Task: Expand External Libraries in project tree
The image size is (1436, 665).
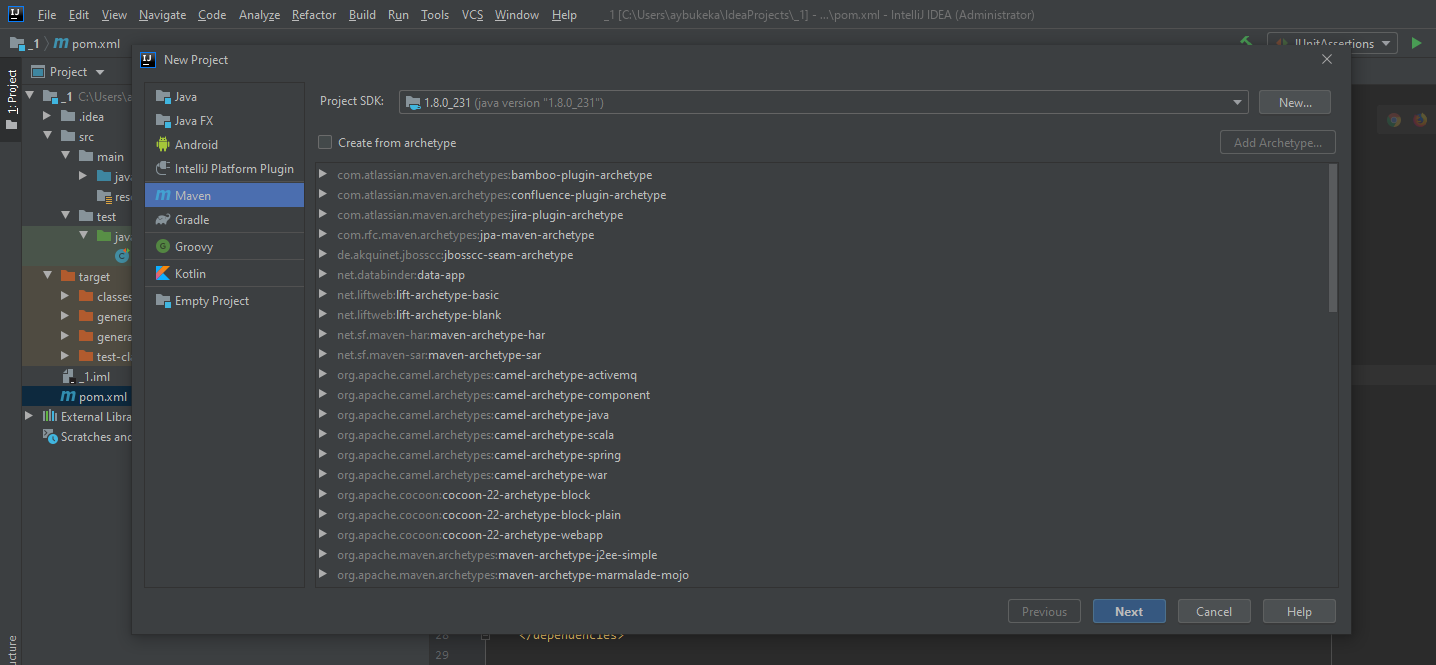Action: [x=29, y=417]
